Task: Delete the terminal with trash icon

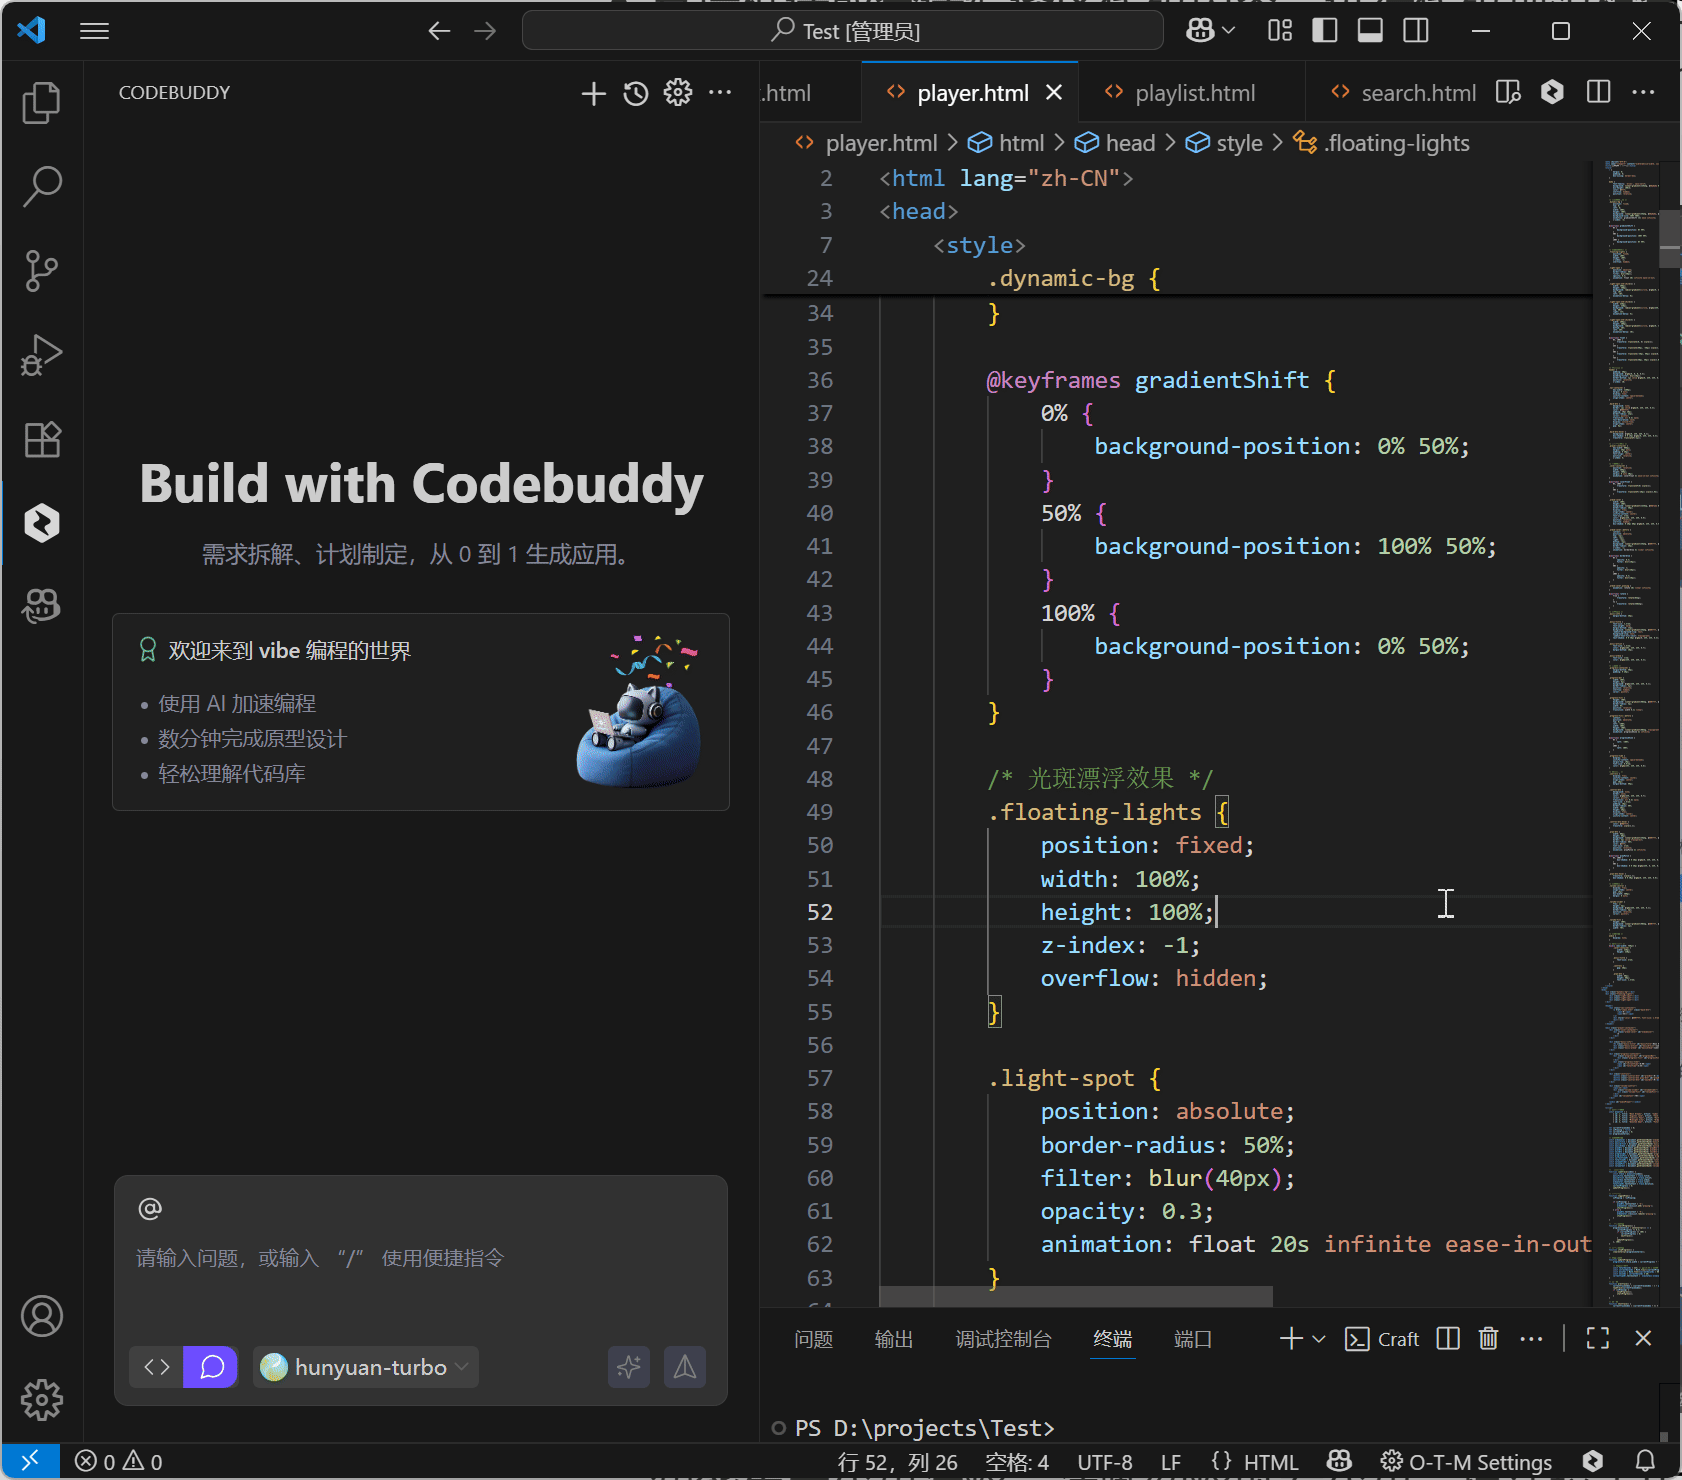Action: click(x=1488, y=1339)
